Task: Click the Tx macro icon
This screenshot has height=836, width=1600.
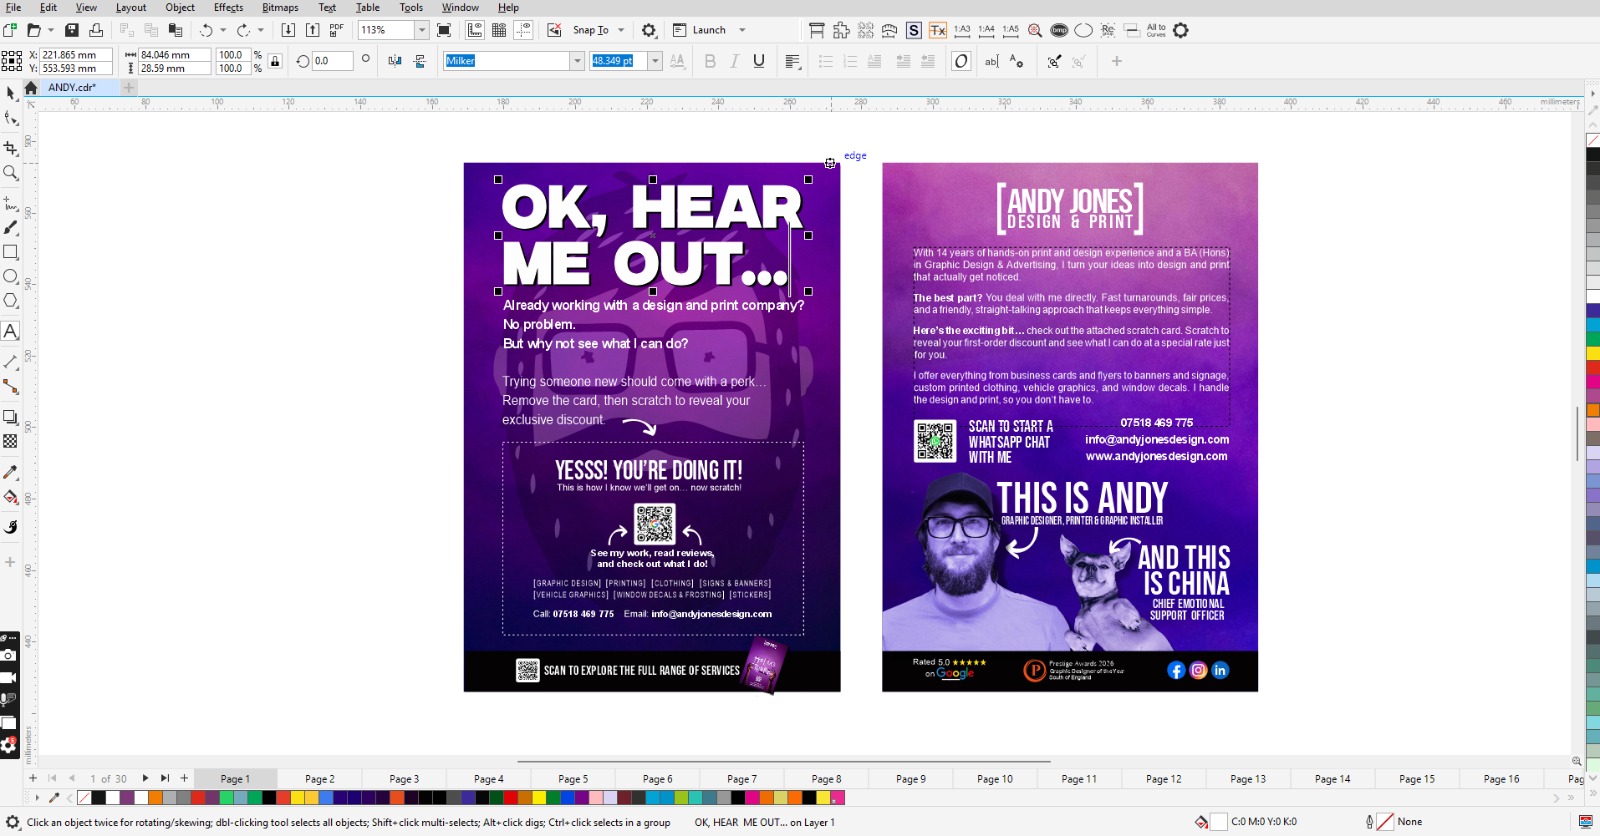Action: [x=938, y=30]
